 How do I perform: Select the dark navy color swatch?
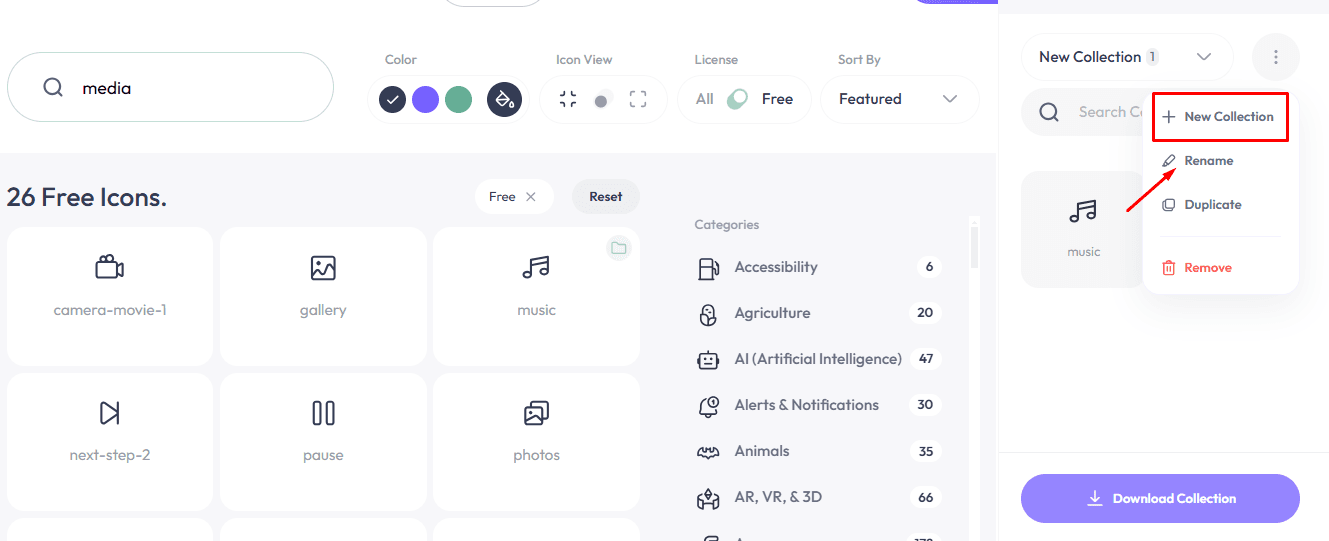coord(393,99)
